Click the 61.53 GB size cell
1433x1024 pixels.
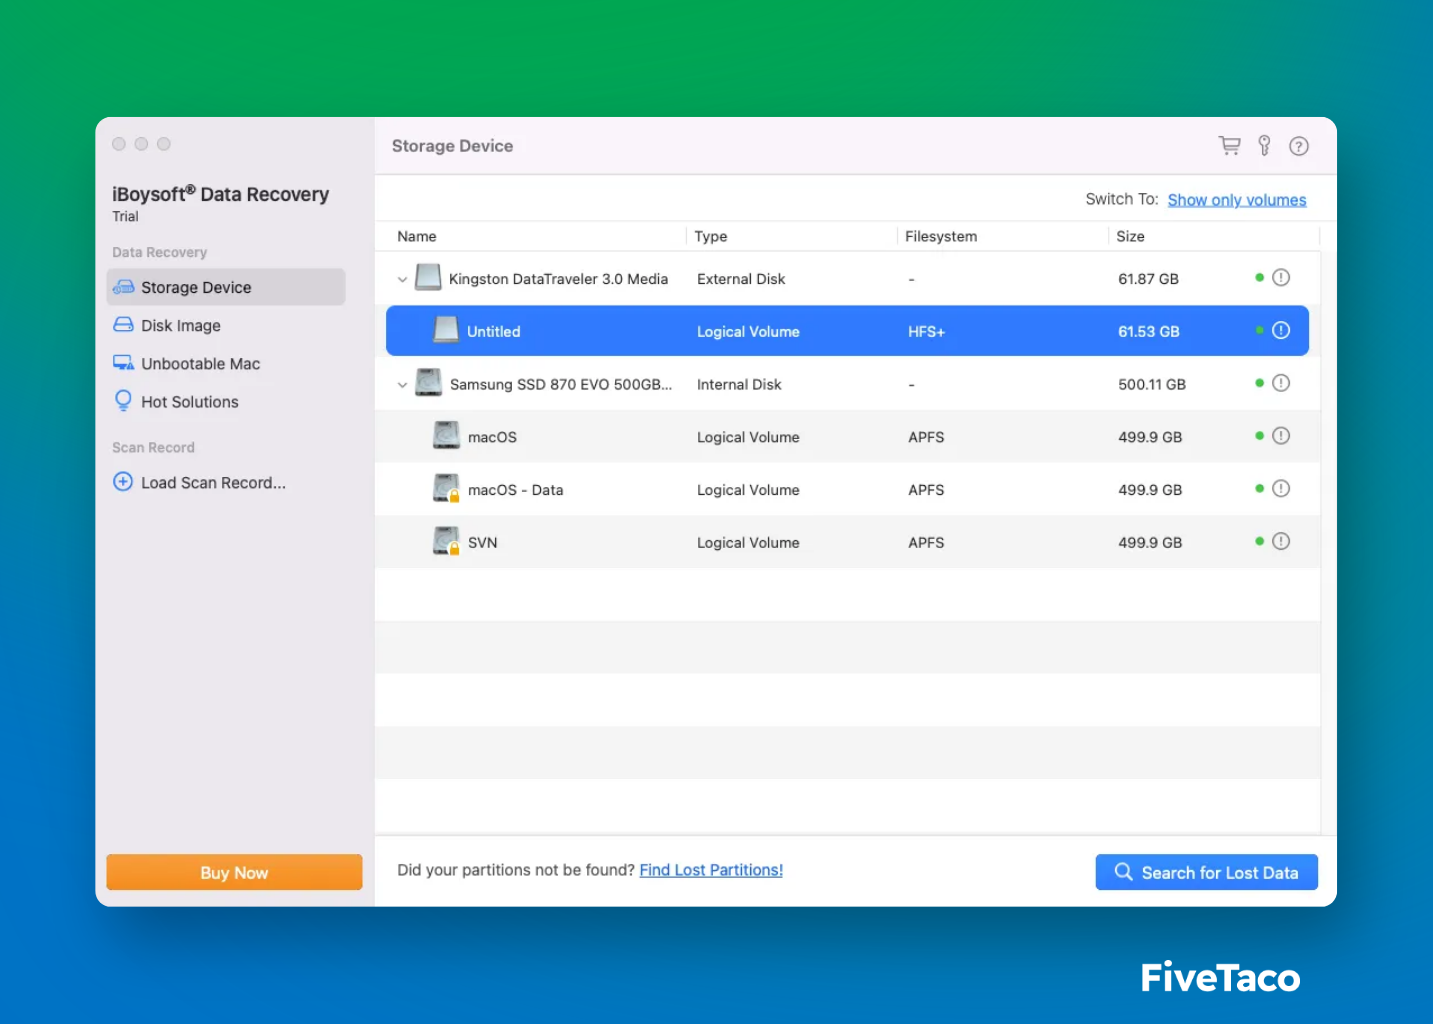click(x=1148, y=332)
